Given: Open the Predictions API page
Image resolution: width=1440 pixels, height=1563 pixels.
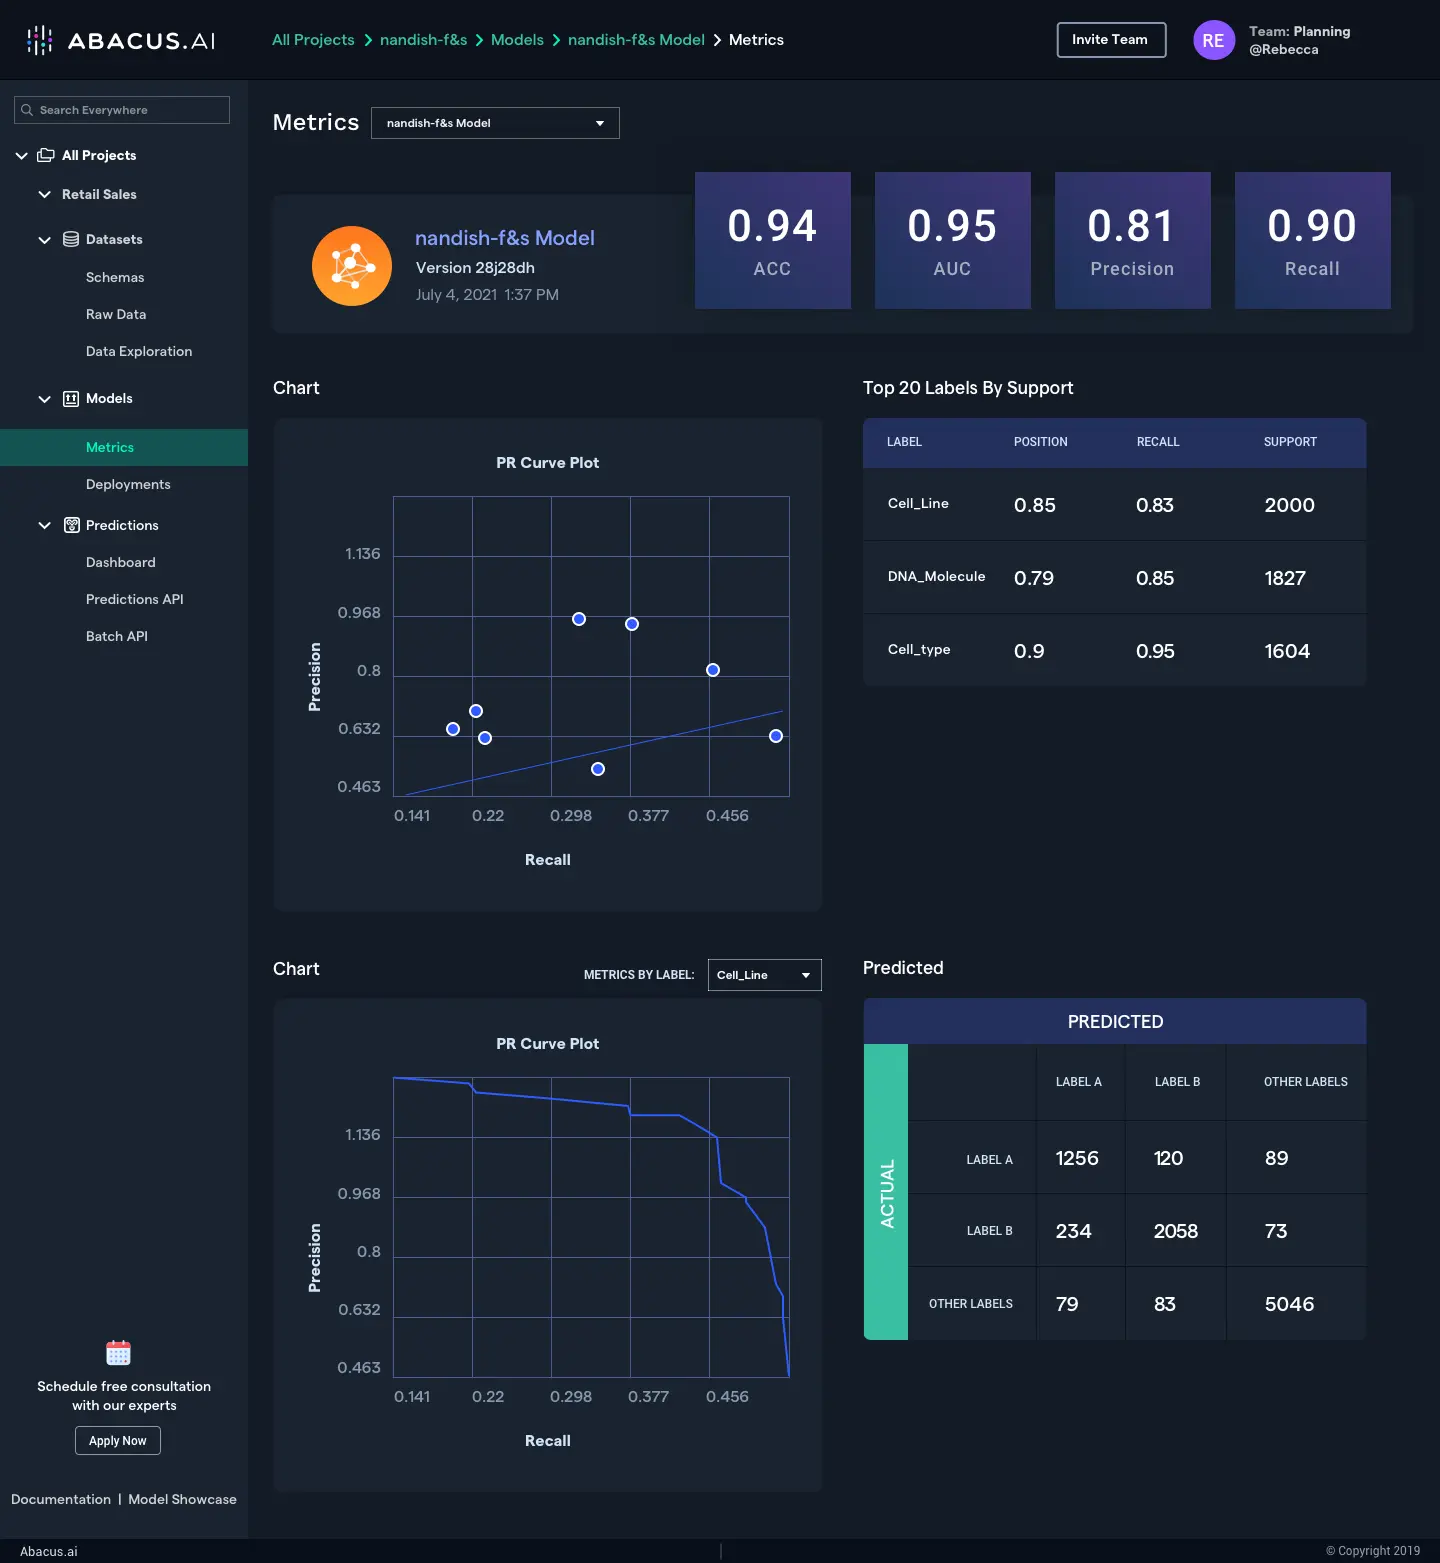Looking at the screenshot, I should [x=135, y=599].
